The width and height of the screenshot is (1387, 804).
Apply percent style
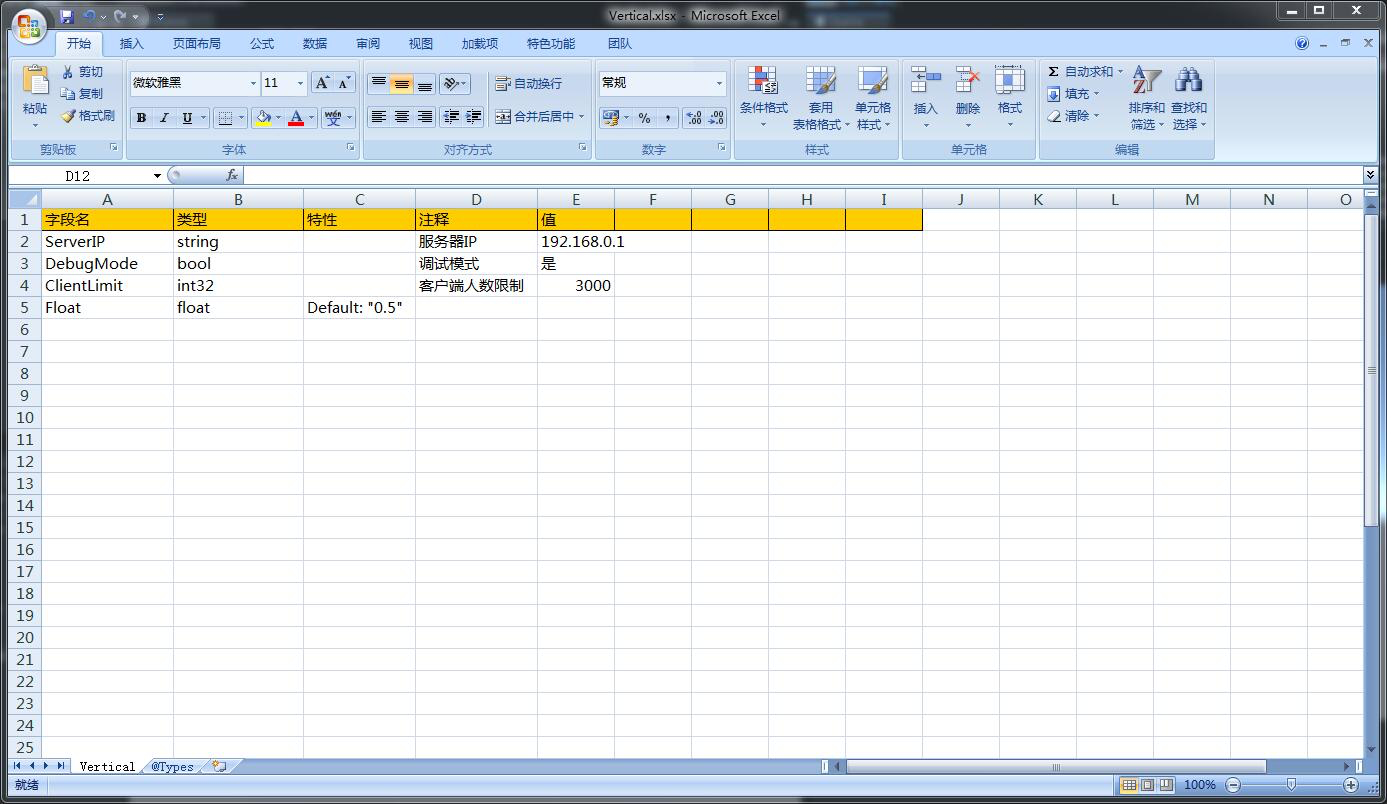(x=644, y=118)
